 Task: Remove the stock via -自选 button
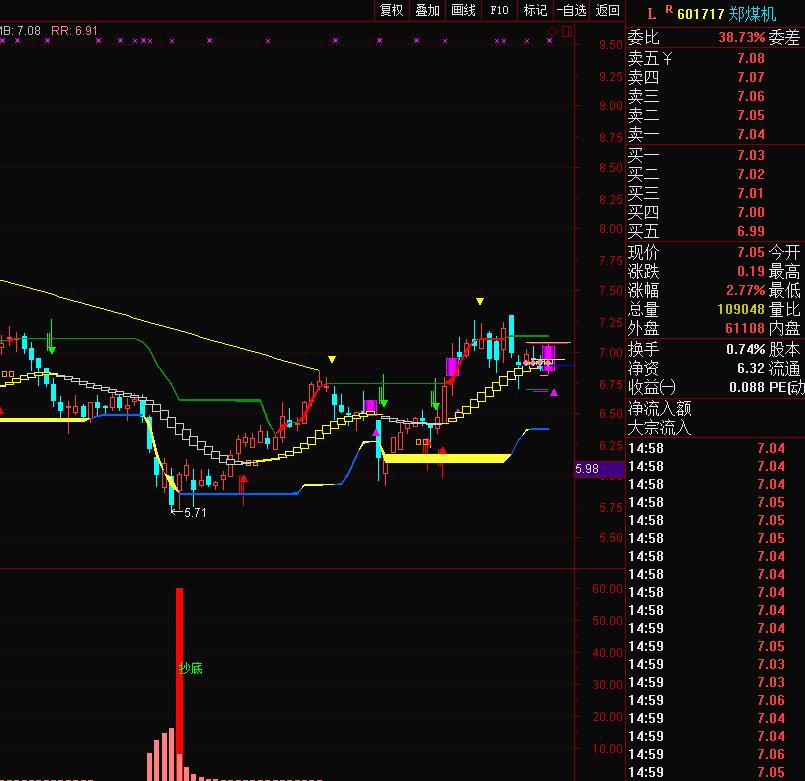571,10
